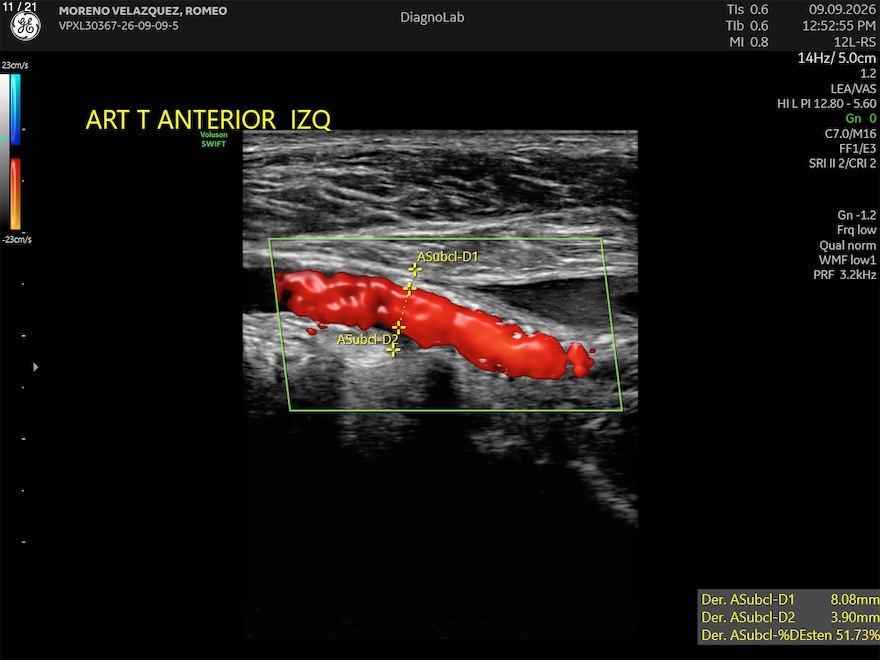Screen dimensions: 880x660
Task: Click the blue color Doppler velocity bar
Action: pos(16,109)
